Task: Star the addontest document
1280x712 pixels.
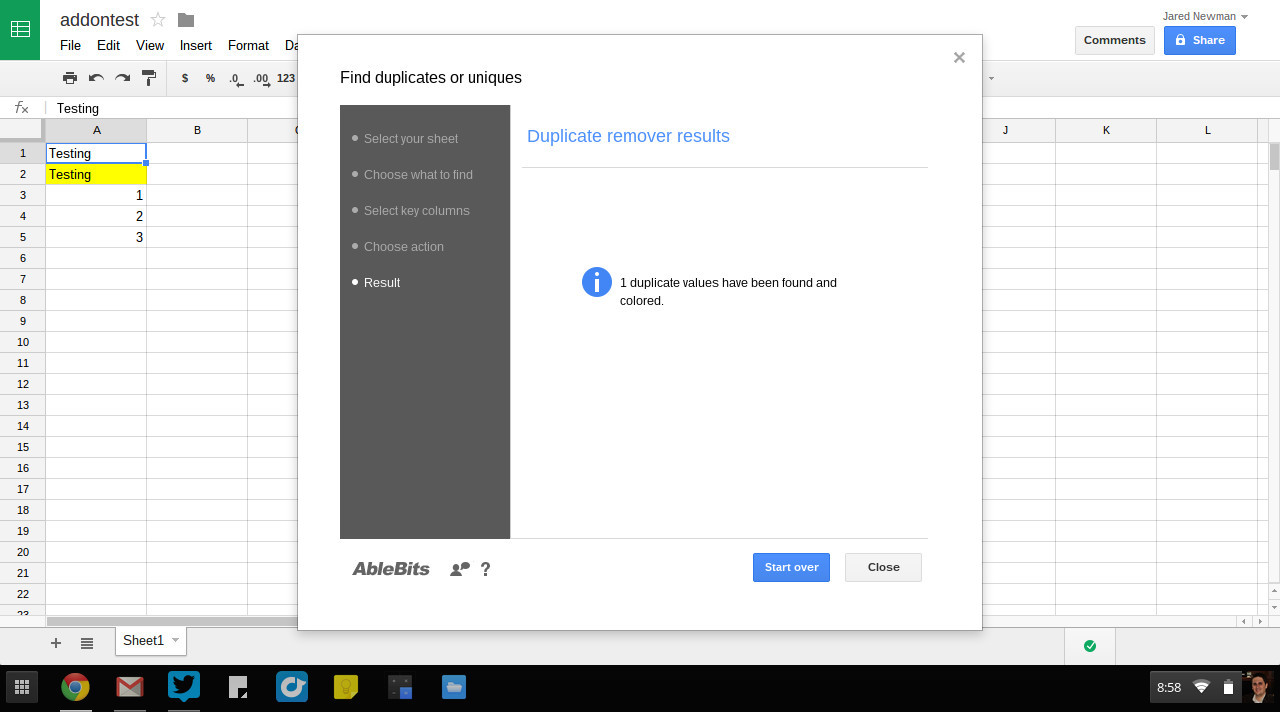Action: pyautogui.click(x=158, y=20)
